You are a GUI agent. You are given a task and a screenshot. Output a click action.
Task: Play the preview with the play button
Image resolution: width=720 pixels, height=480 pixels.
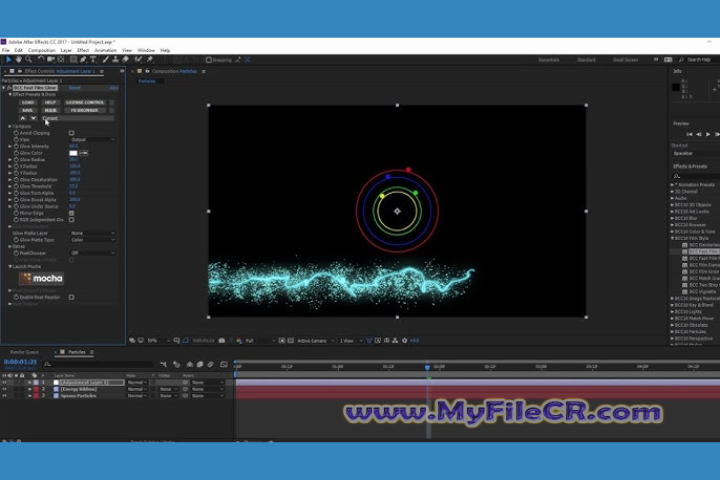coord(708,134)
